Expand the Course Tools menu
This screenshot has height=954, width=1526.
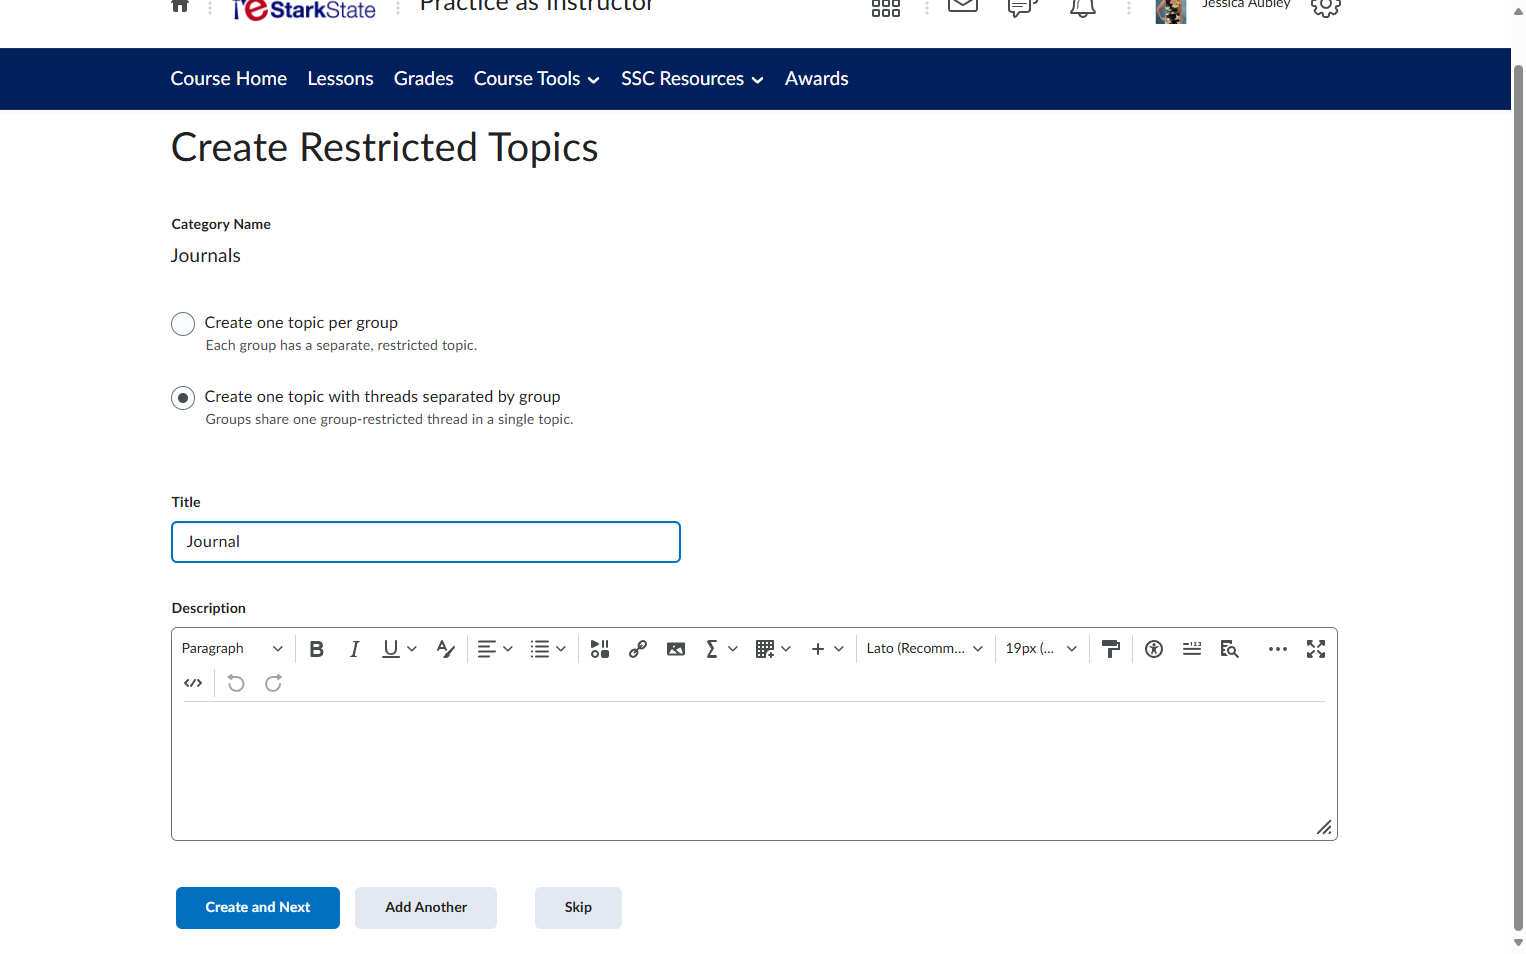click(537, 79)
